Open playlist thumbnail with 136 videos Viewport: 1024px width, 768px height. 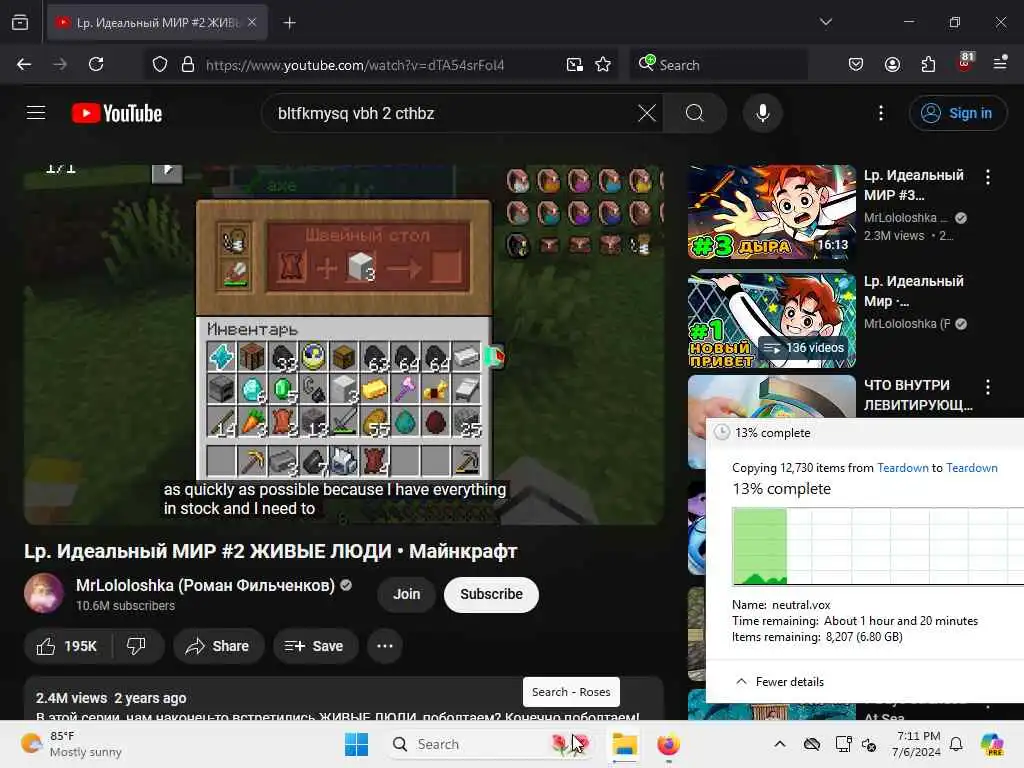[772, 319]
